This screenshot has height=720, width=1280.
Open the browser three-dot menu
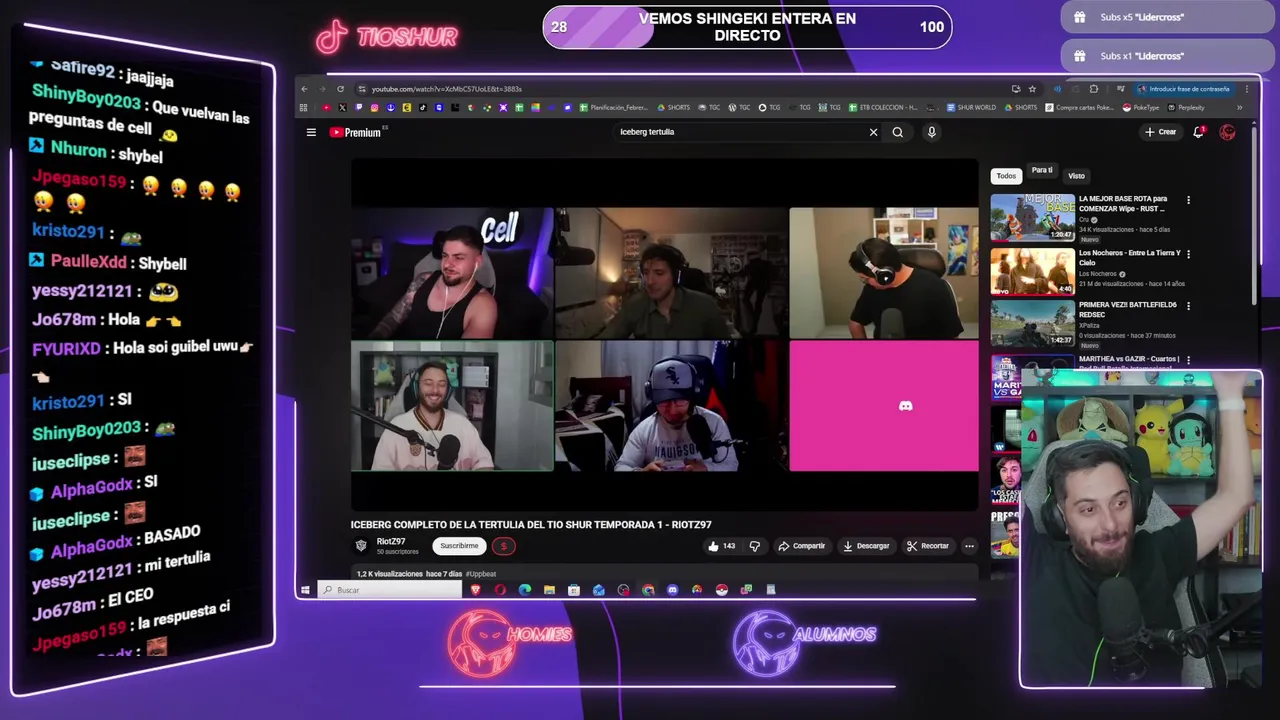tap(1246, 89)
